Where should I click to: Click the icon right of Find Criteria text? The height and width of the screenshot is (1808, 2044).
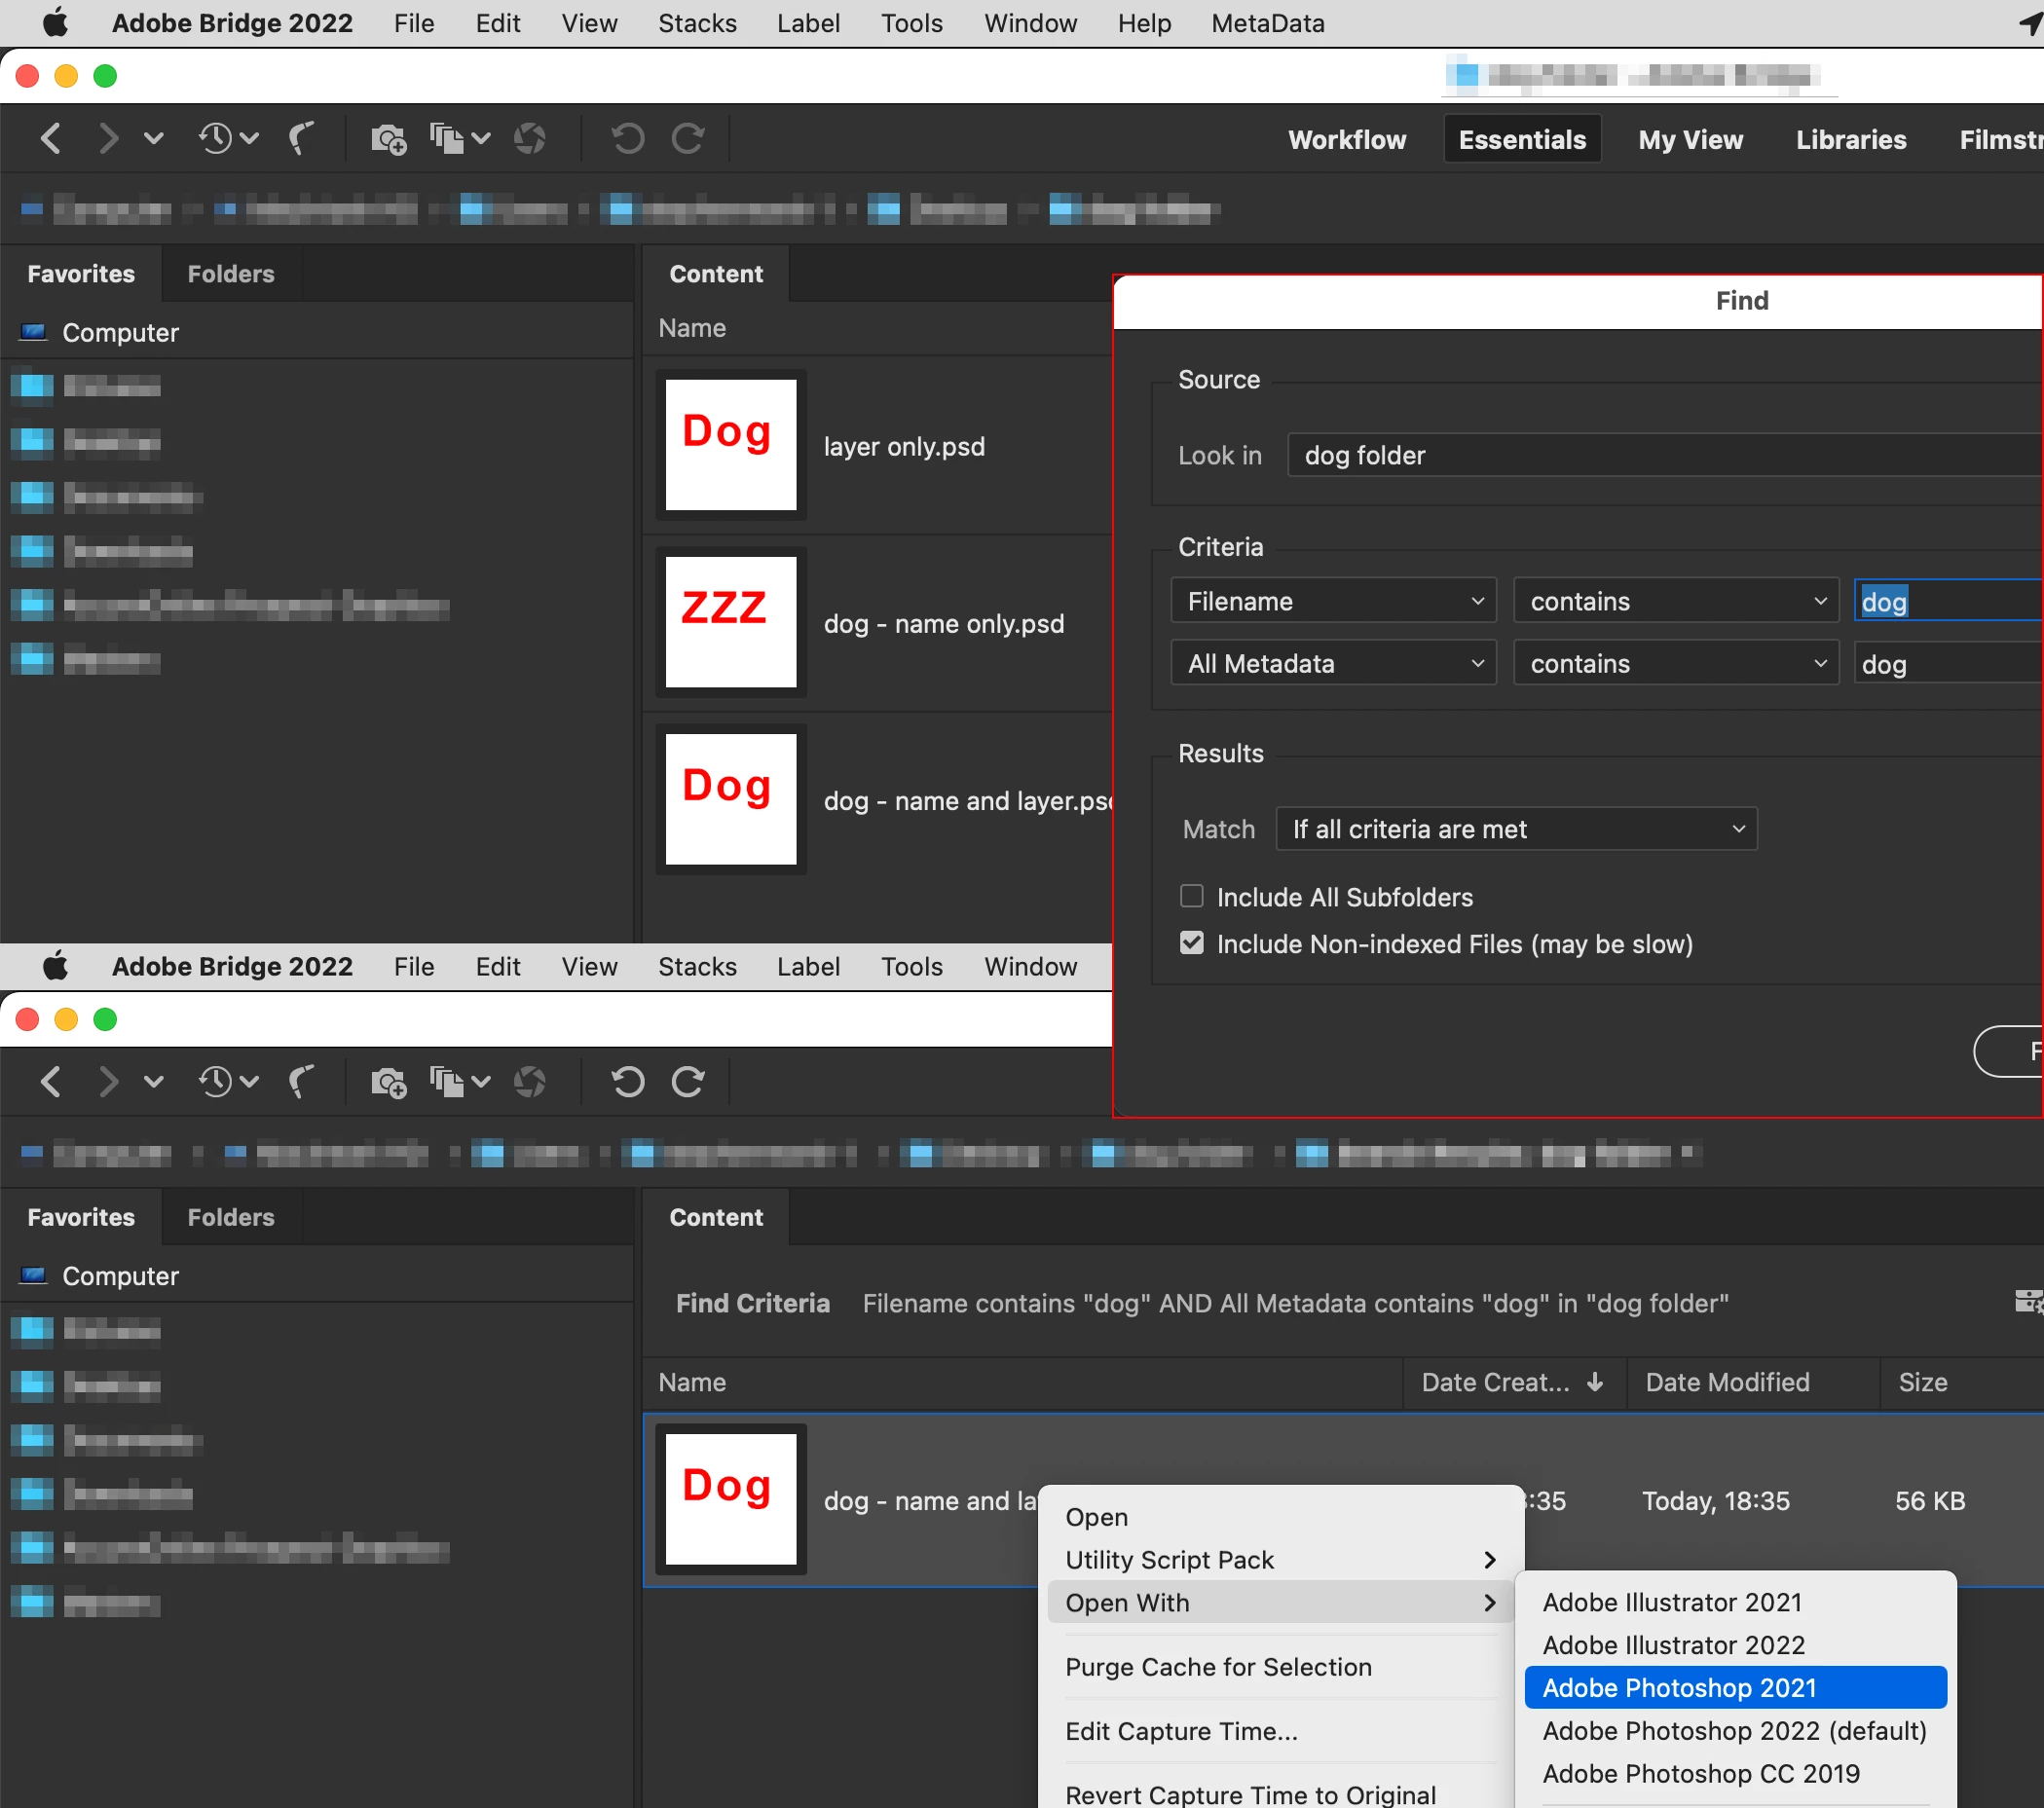2027,1301
